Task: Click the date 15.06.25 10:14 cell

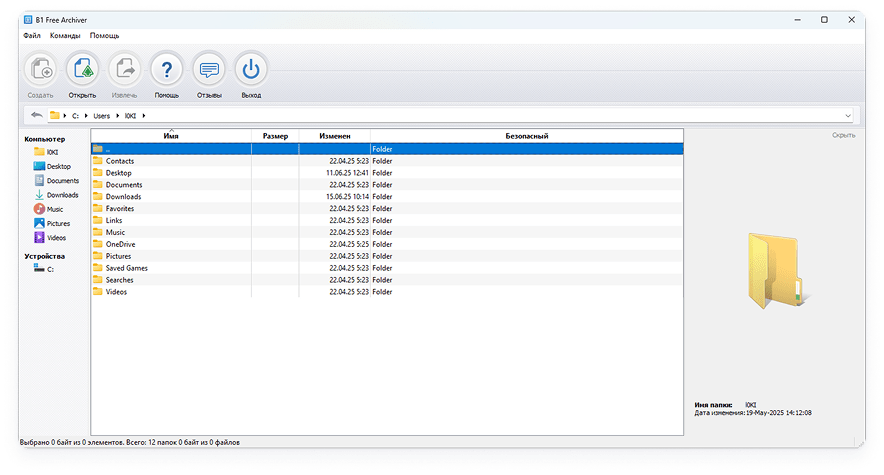Action: pyautogui.click(x=347, y=197)
